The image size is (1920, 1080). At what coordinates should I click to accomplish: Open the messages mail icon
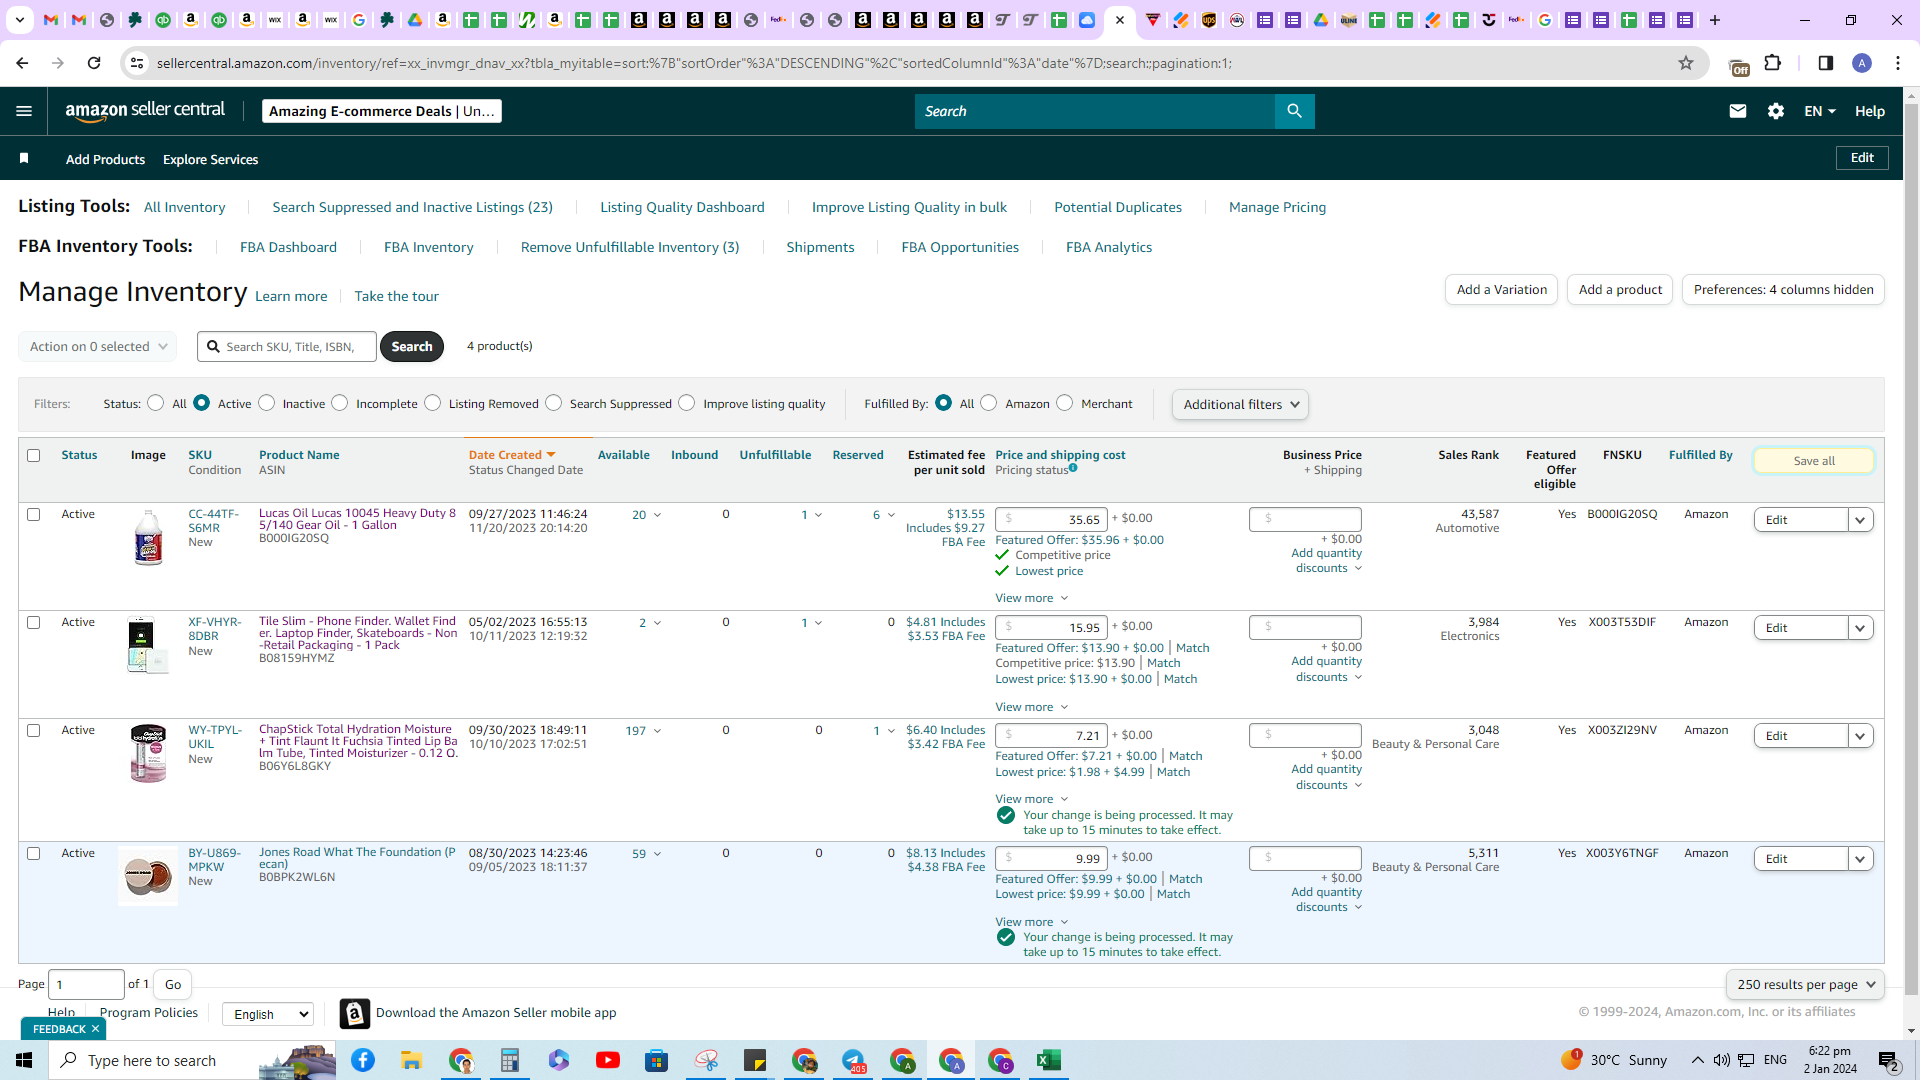(x=1738, y=111)
